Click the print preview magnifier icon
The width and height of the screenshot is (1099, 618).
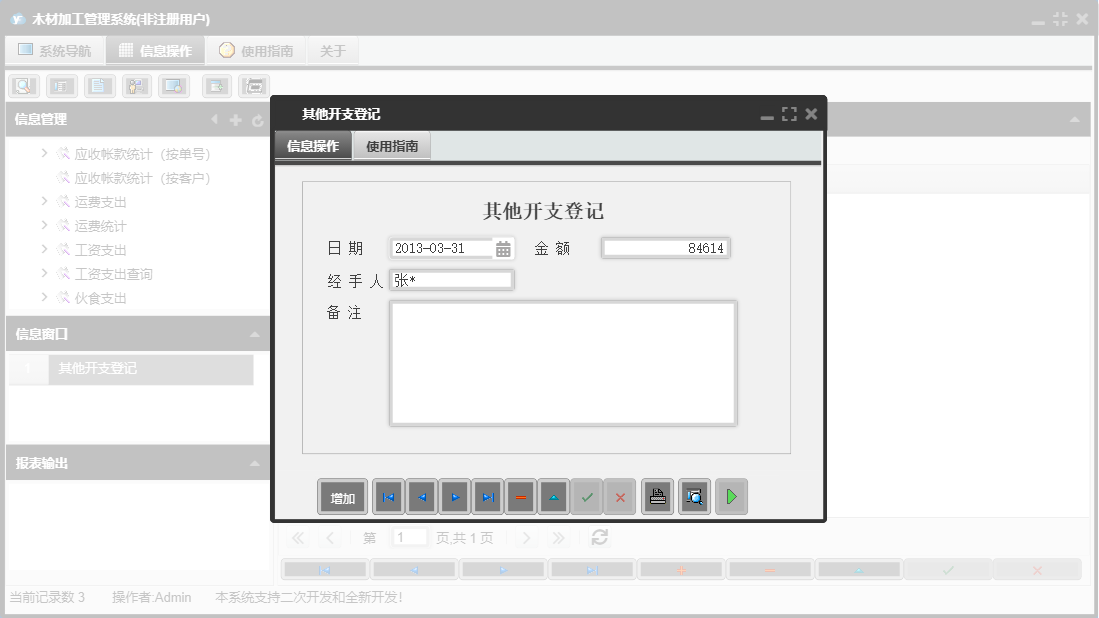[694, 496]
